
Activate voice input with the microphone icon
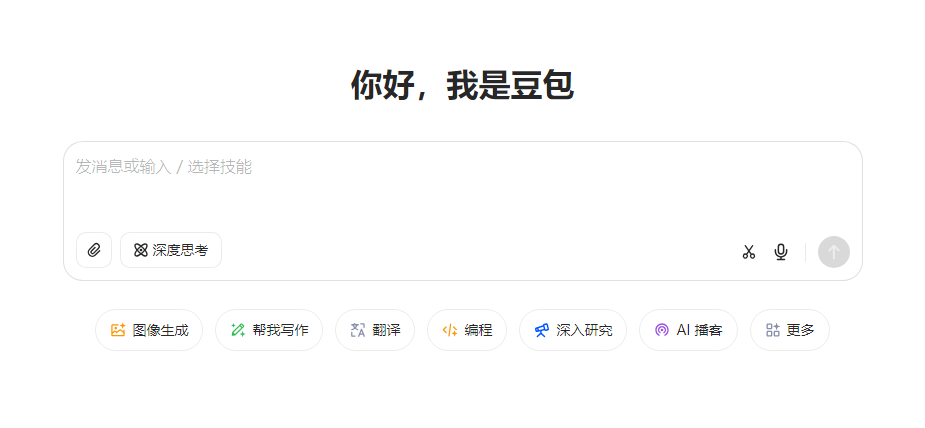(780, 252)
